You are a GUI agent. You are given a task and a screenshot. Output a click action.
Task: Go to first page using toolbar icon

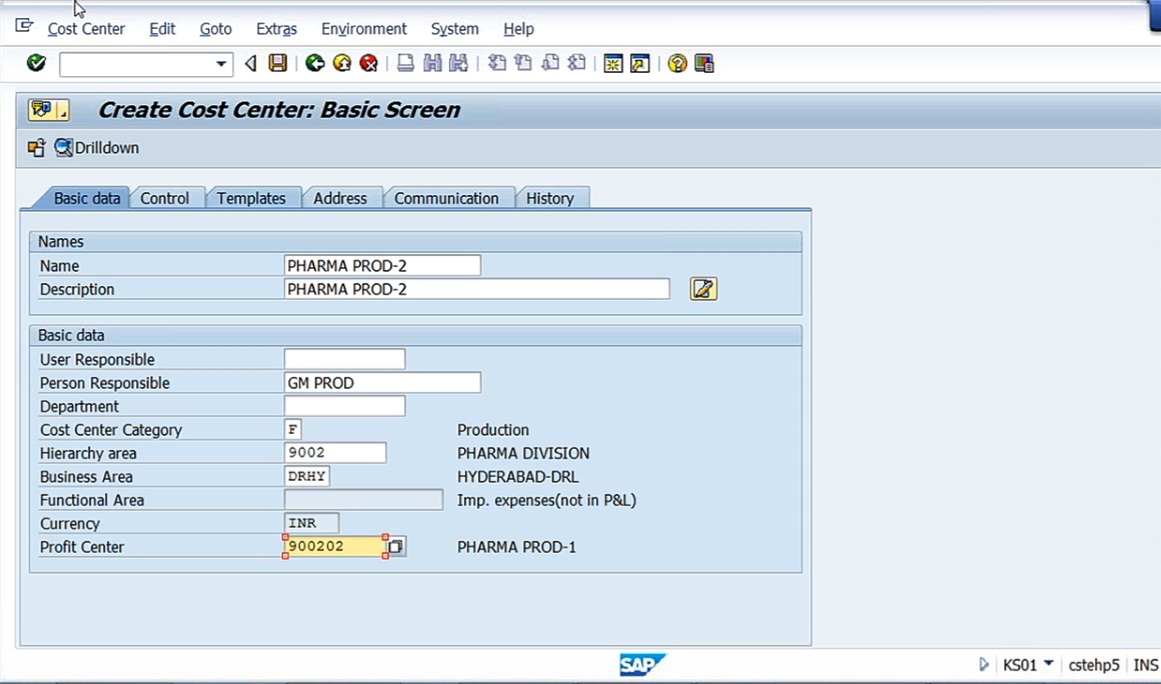497,64
